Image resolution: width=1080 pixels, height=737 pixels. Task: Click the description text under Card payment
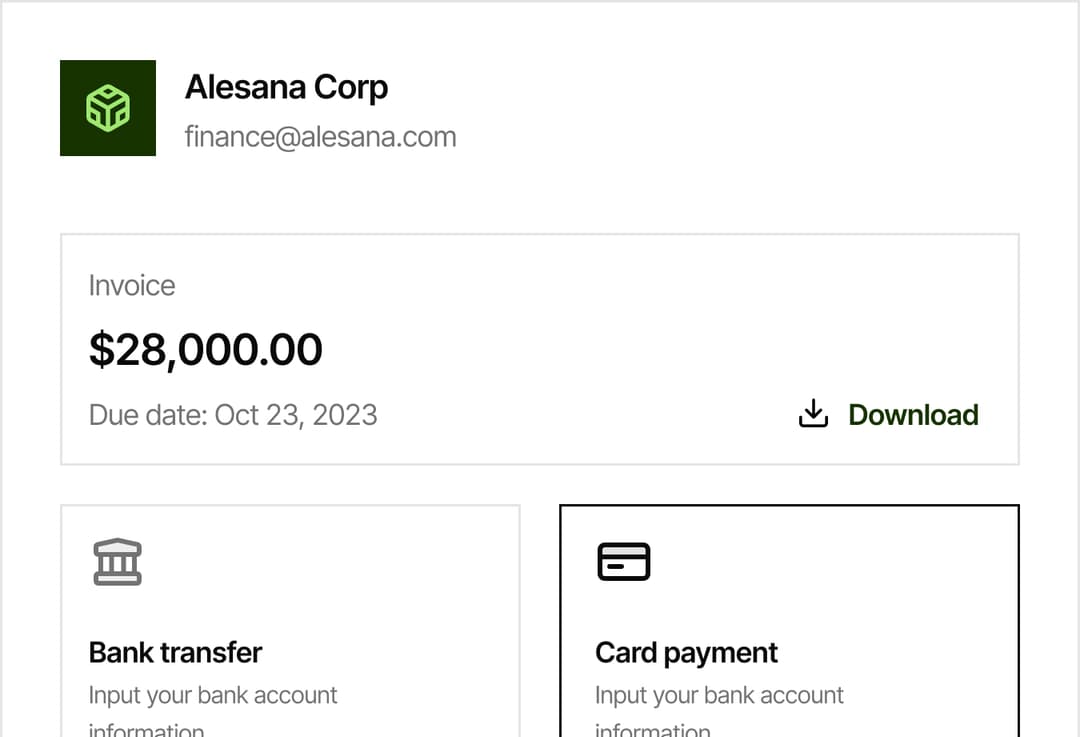click(x=719, y=696)
